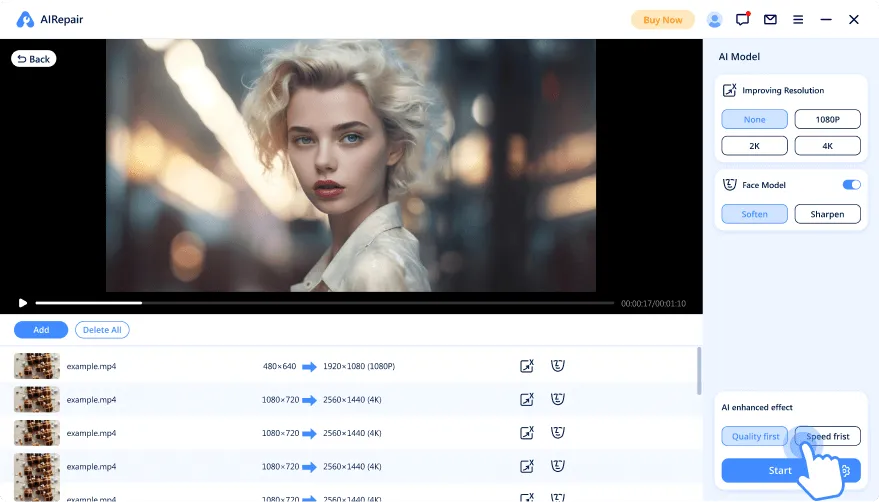This screenshot has width=879, height=502.
Task: Select None resolution option
Action: pos(754,119)
